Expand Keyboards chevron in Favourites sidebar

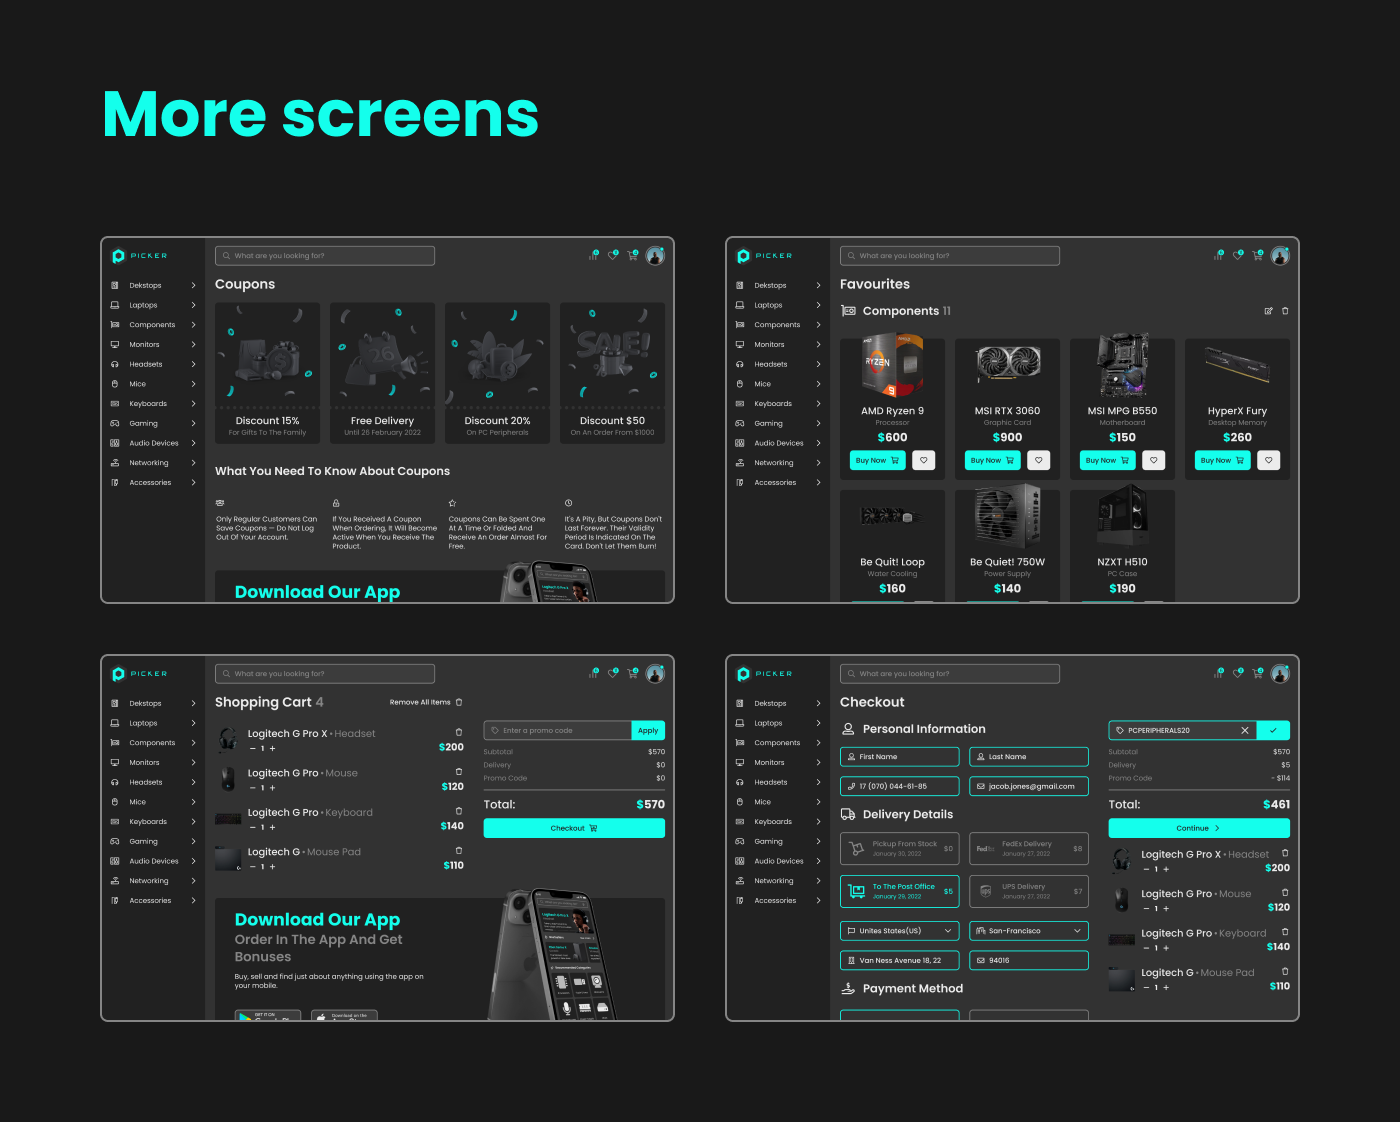point(818,404)
